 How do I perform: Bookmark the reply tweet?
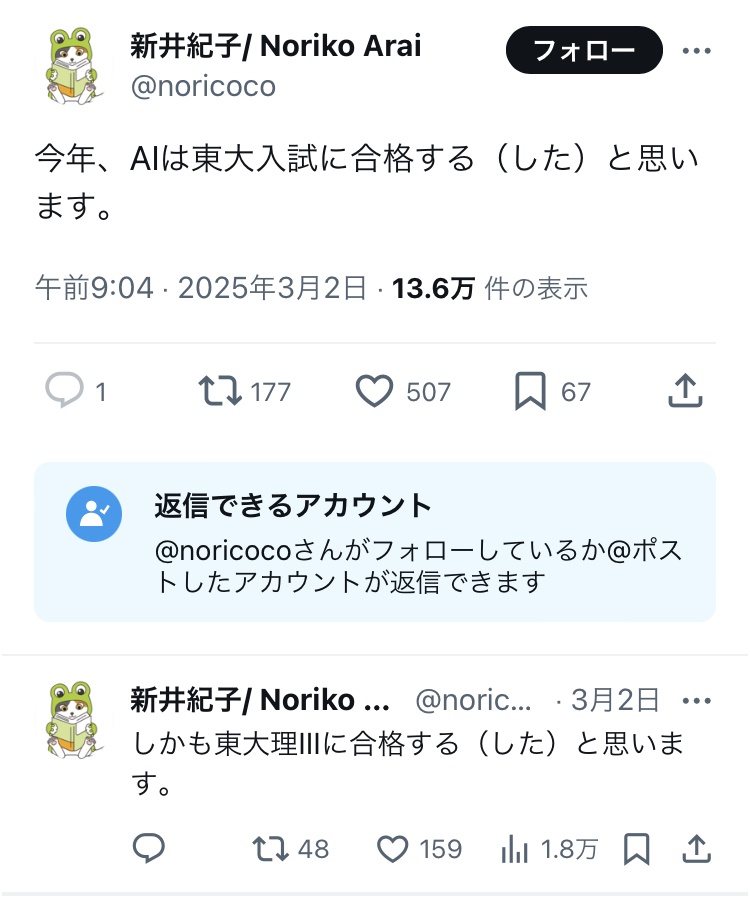pos(636,848)
